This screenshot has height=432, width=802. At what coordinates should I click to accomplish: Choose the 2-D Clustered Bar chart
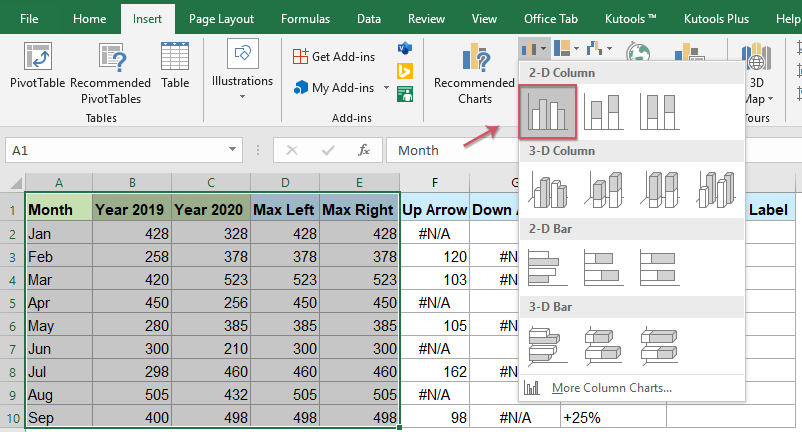coord(547,267)
